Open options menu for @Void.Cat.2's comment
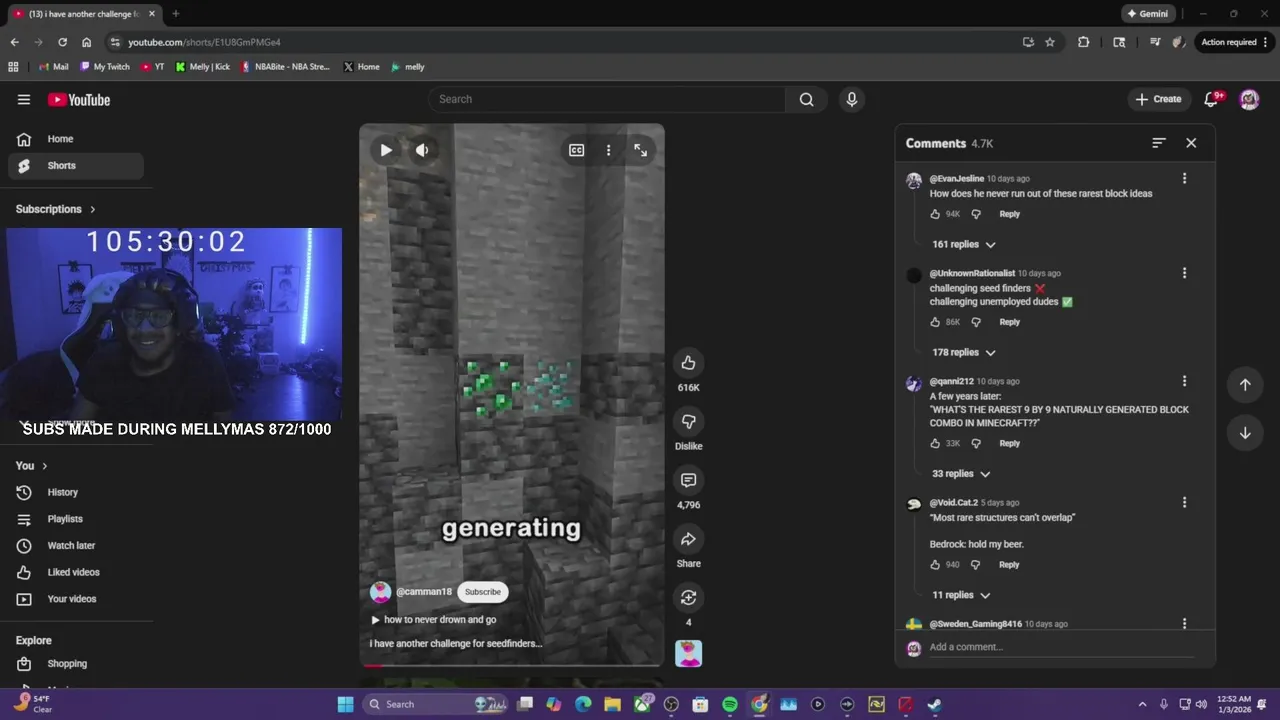The width and height of the screenshot is (1280, 720). (x=1185, y=502)
